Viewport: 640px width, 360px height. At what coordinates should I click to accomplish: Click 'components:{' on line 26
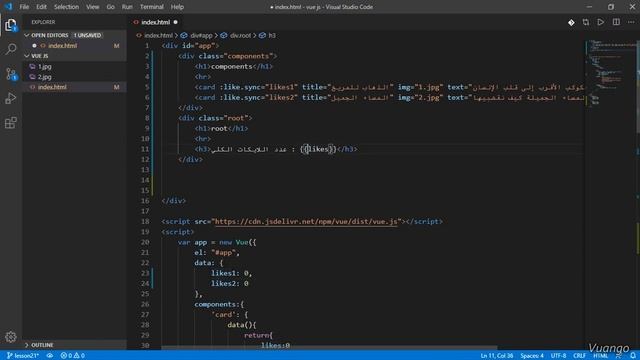click(x=219, y=304)
